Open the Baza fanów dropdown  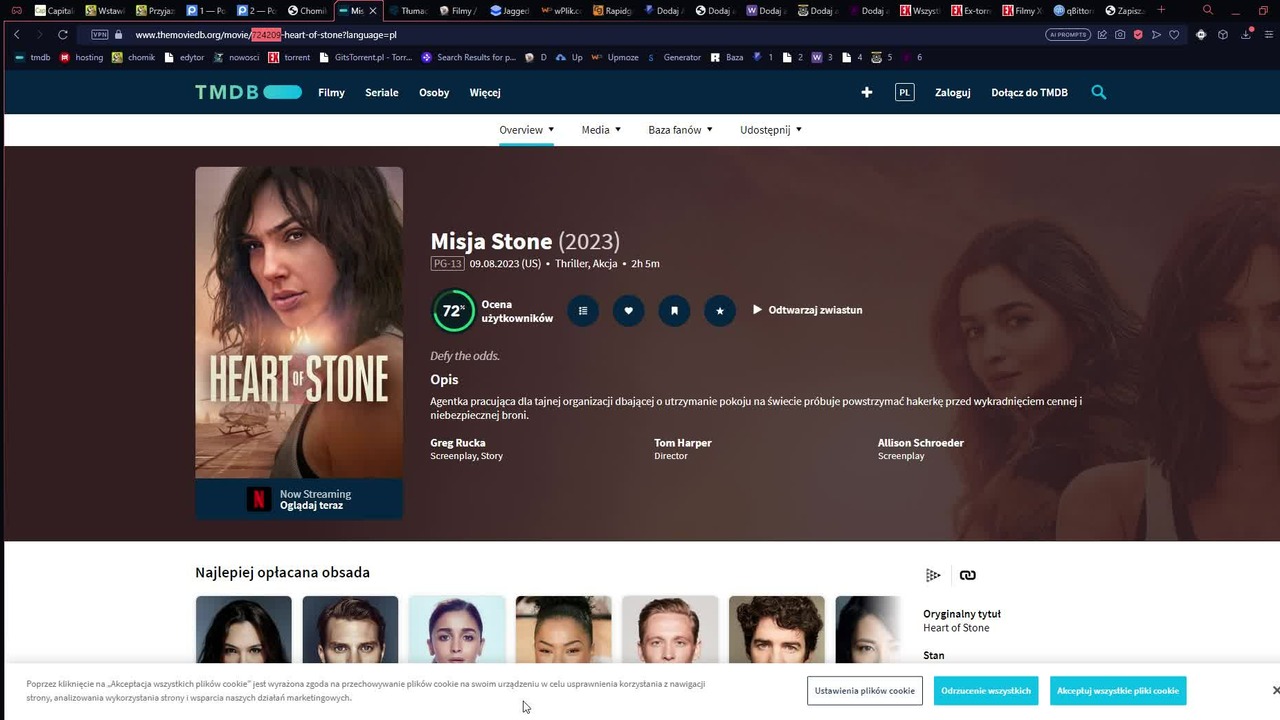(681, 130)
